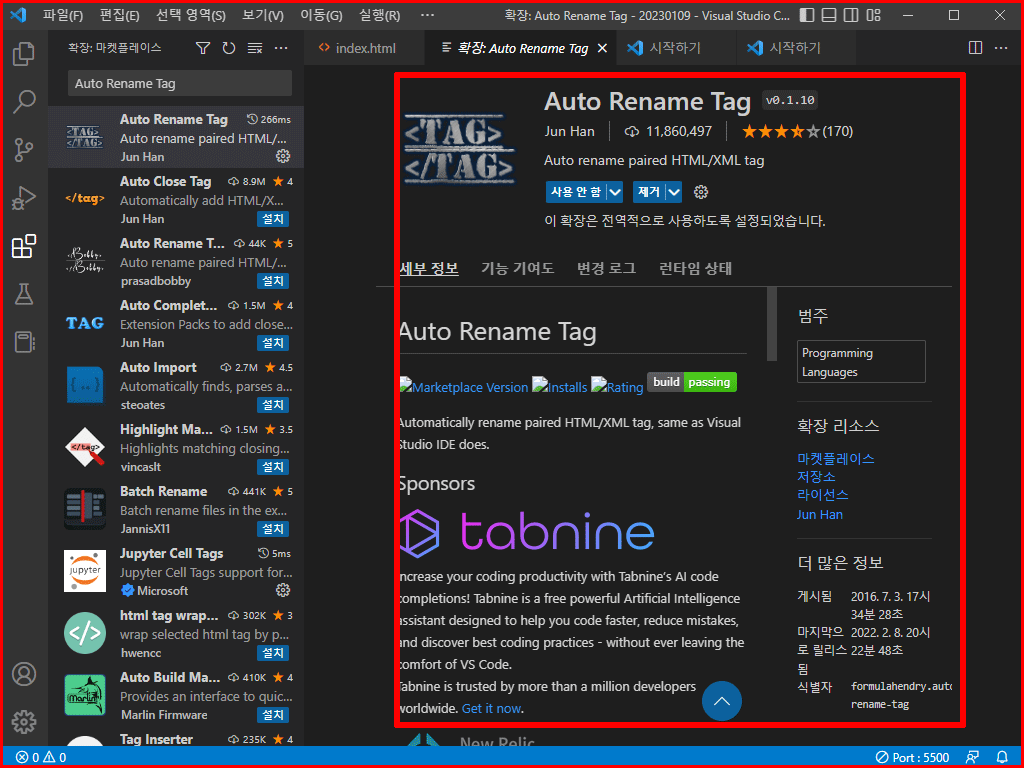Open the hidden menus ellipsis in menu bar
The image size is (1024, 768).
427,15
